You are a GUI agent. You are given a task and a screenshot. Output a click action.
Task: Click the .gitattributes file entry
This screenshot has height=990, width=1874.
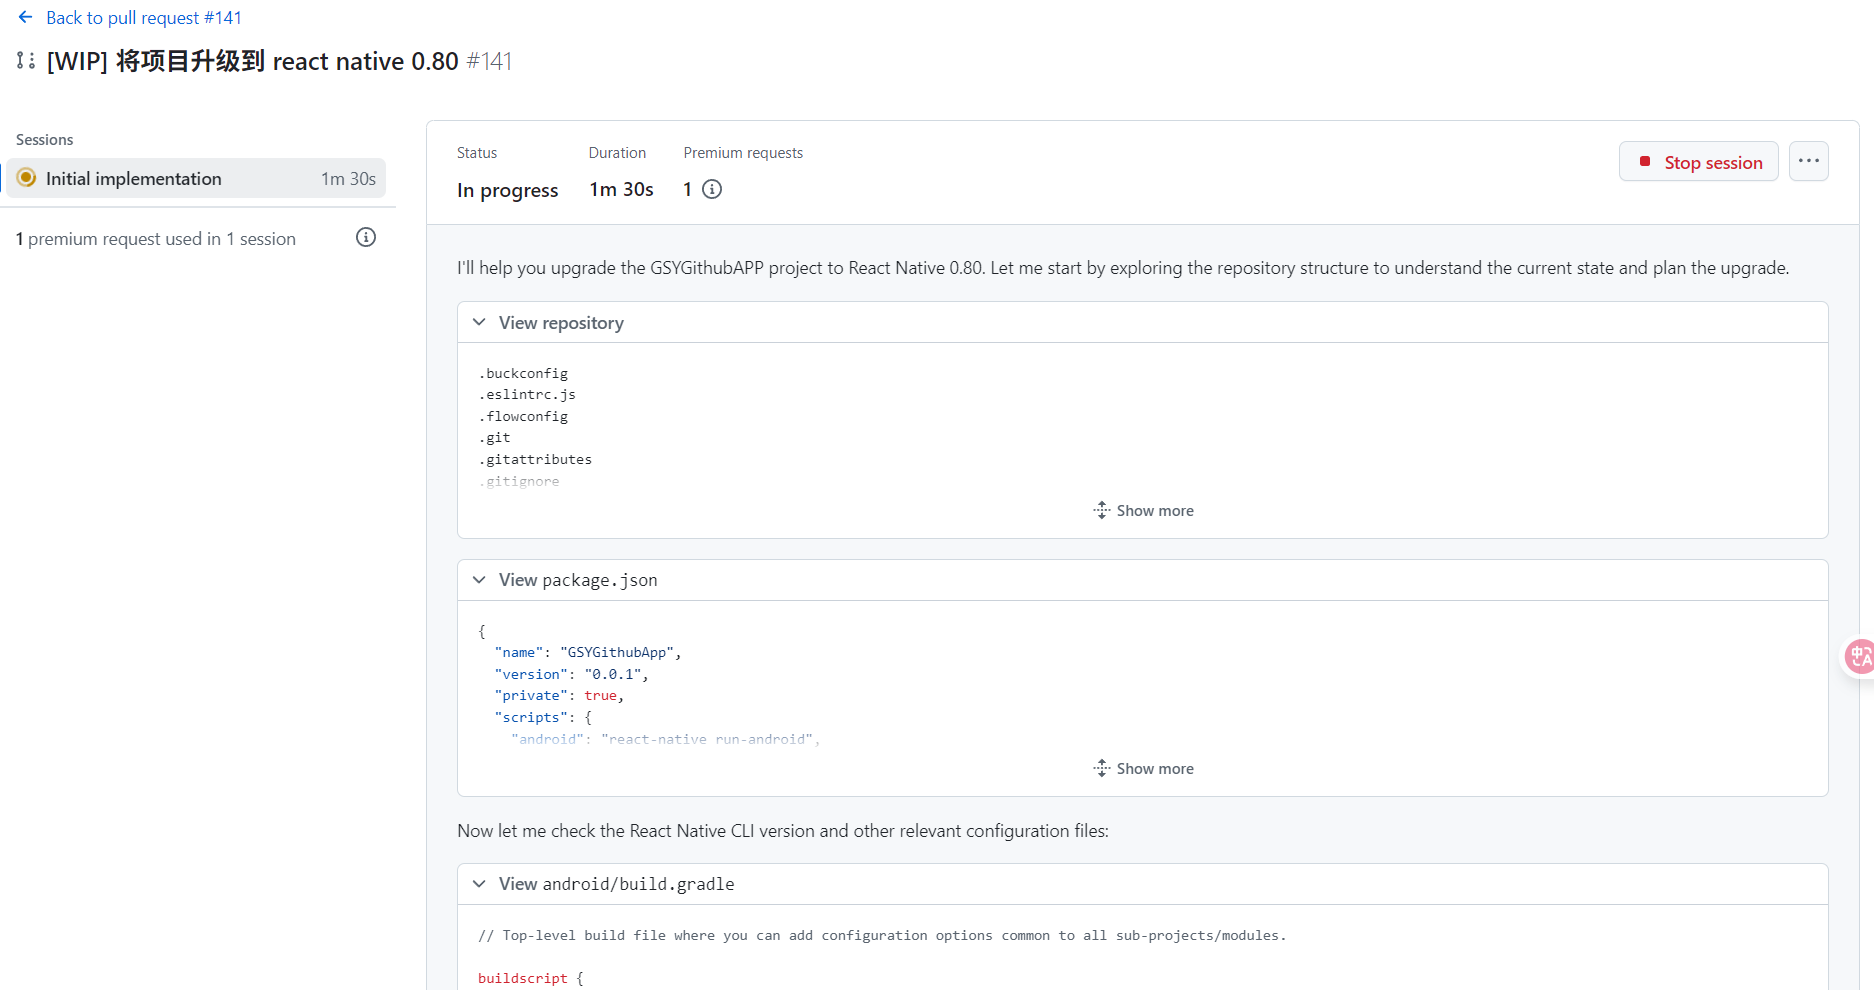[x=535, y=459]
